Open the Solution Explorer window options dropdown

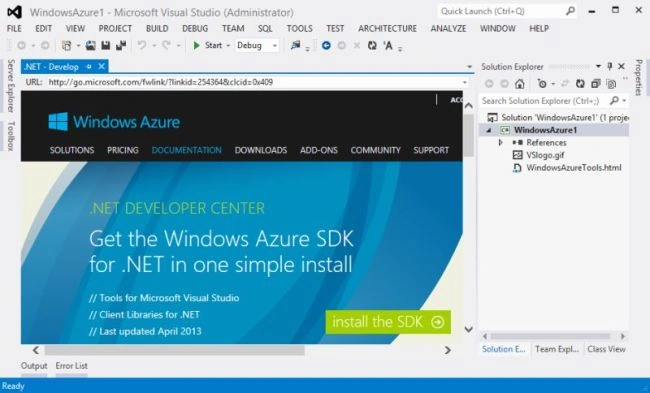click(598, 66)
